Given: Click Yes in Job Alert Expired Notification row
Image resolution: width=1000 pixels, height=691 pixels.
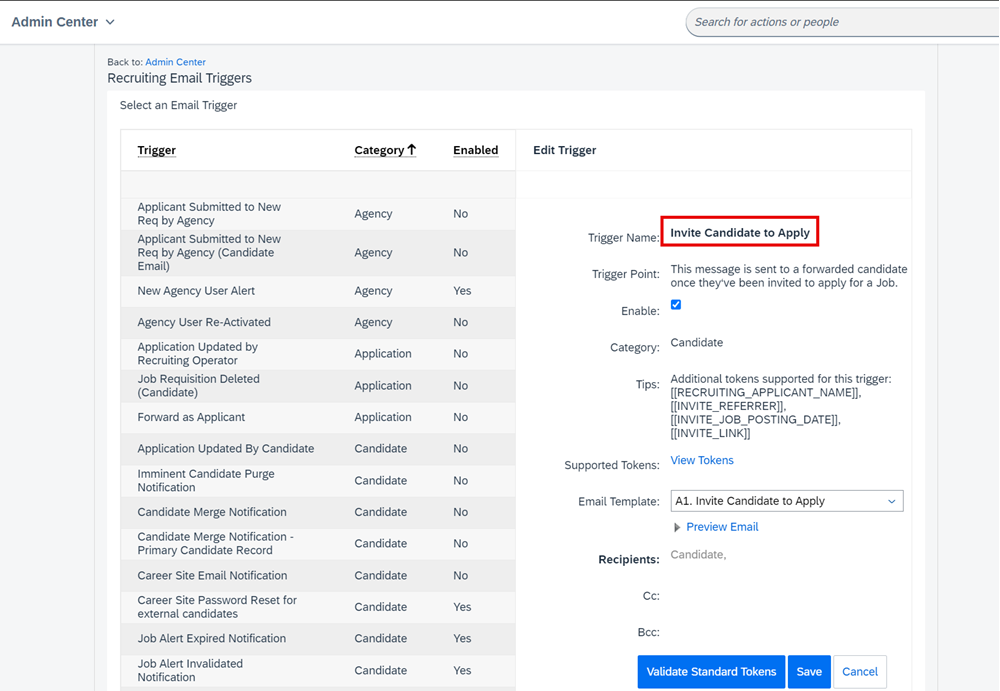Looking at the screenshot, I should coord(462,638).
